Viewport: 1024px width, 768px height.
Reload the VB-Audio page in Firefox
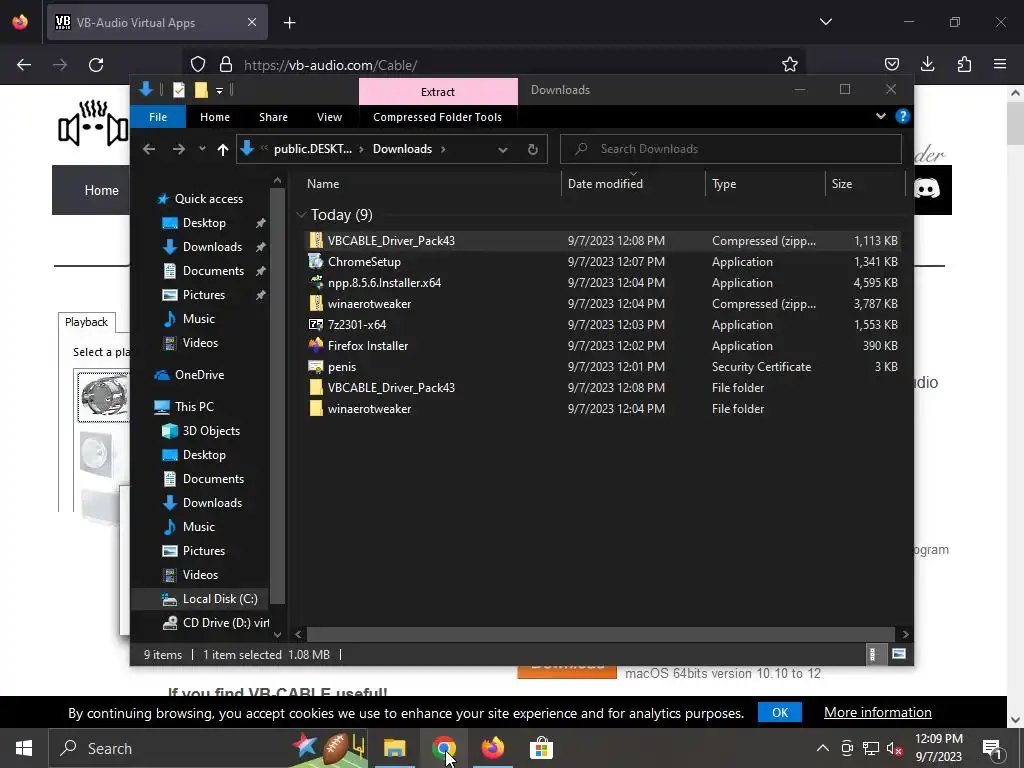coord(96,65)
